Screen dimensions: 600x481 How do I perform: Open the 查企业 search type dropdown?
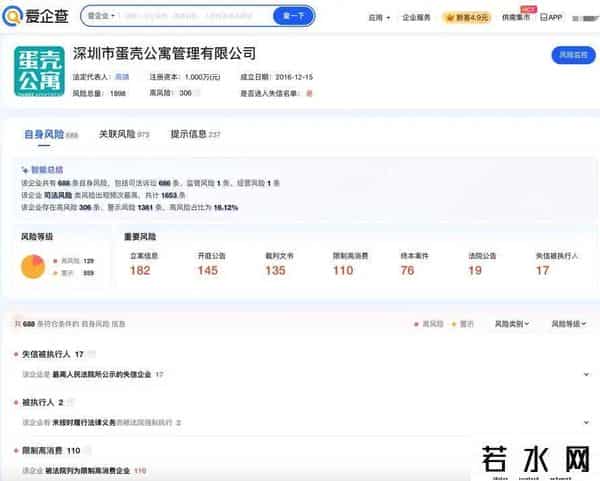coord(101,16)
